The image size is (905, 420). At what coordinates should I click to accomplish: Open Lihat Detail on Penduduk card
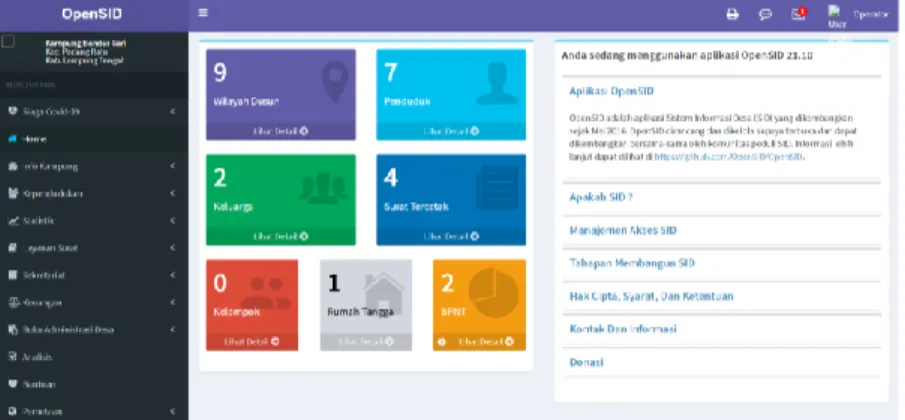coord(451,131)
